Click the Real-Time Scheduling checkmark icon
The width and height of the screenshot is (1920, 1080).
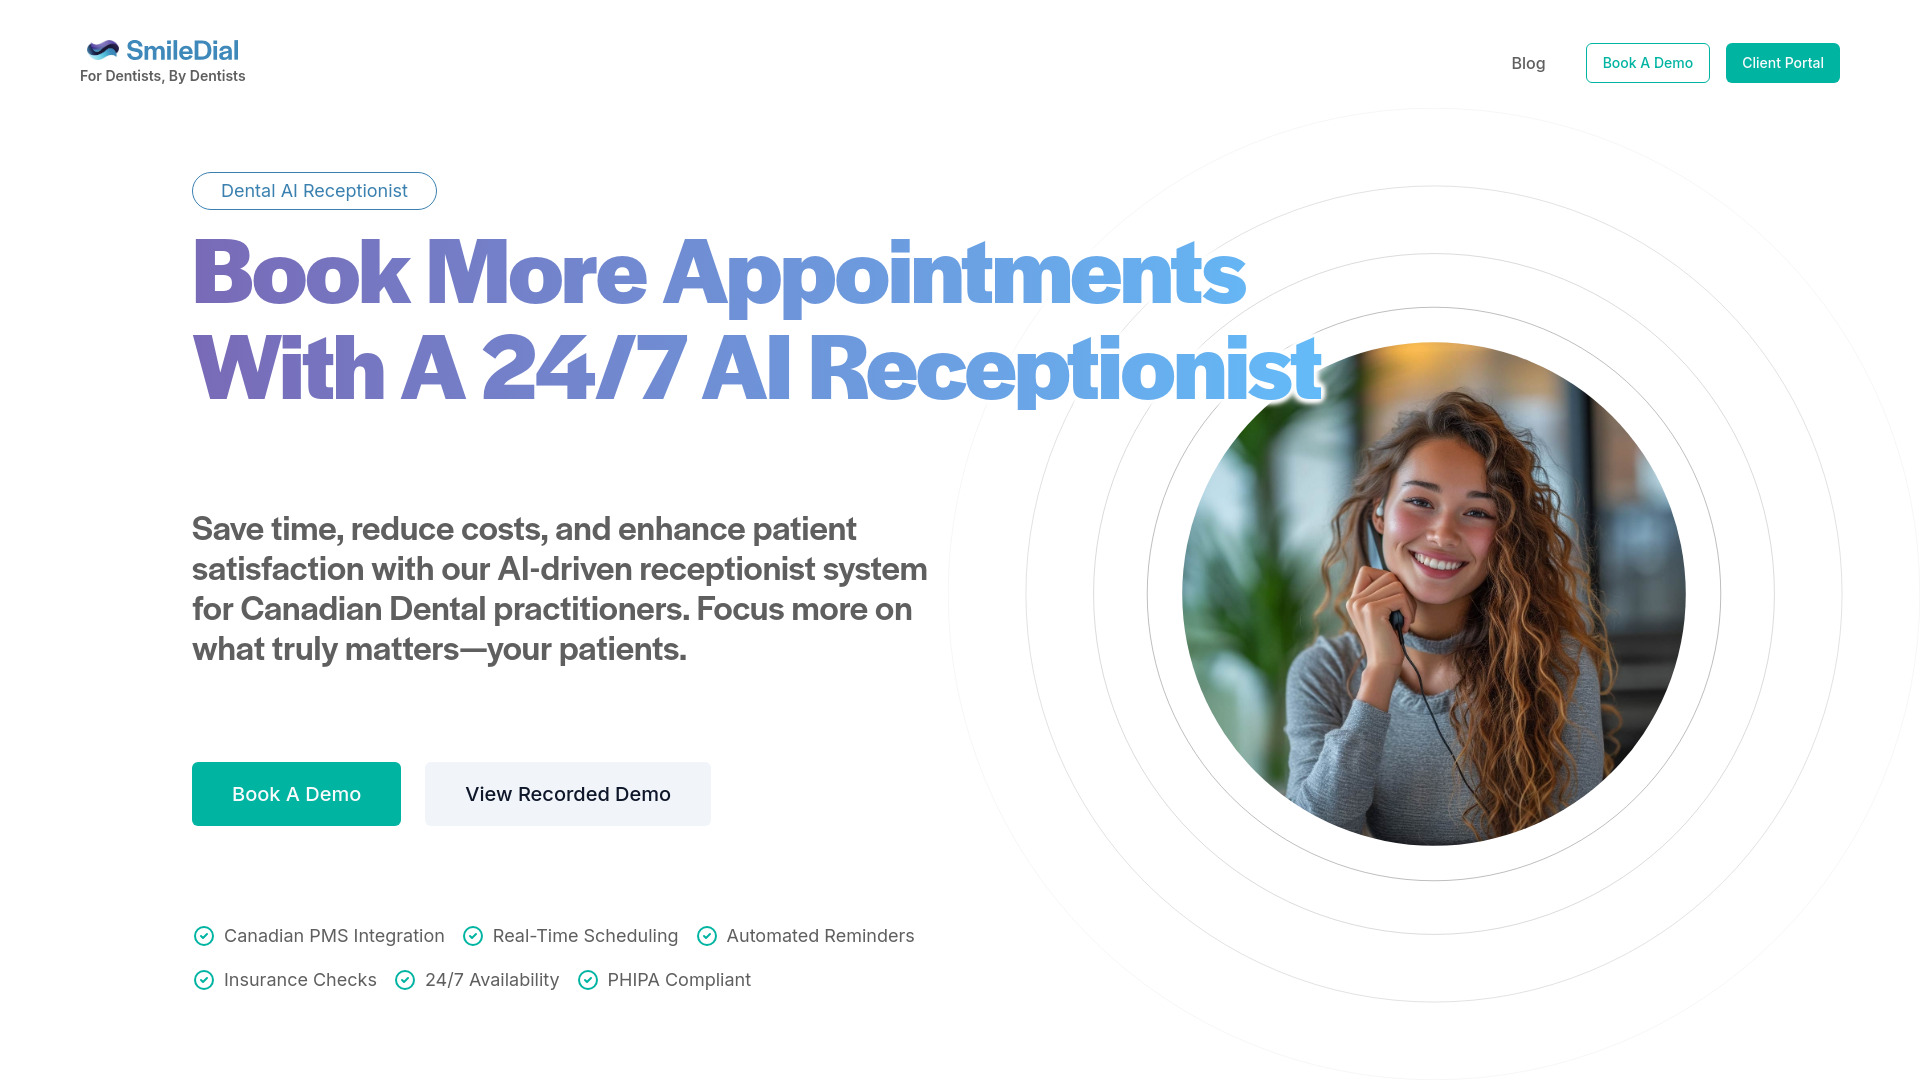tap(472, 935)
